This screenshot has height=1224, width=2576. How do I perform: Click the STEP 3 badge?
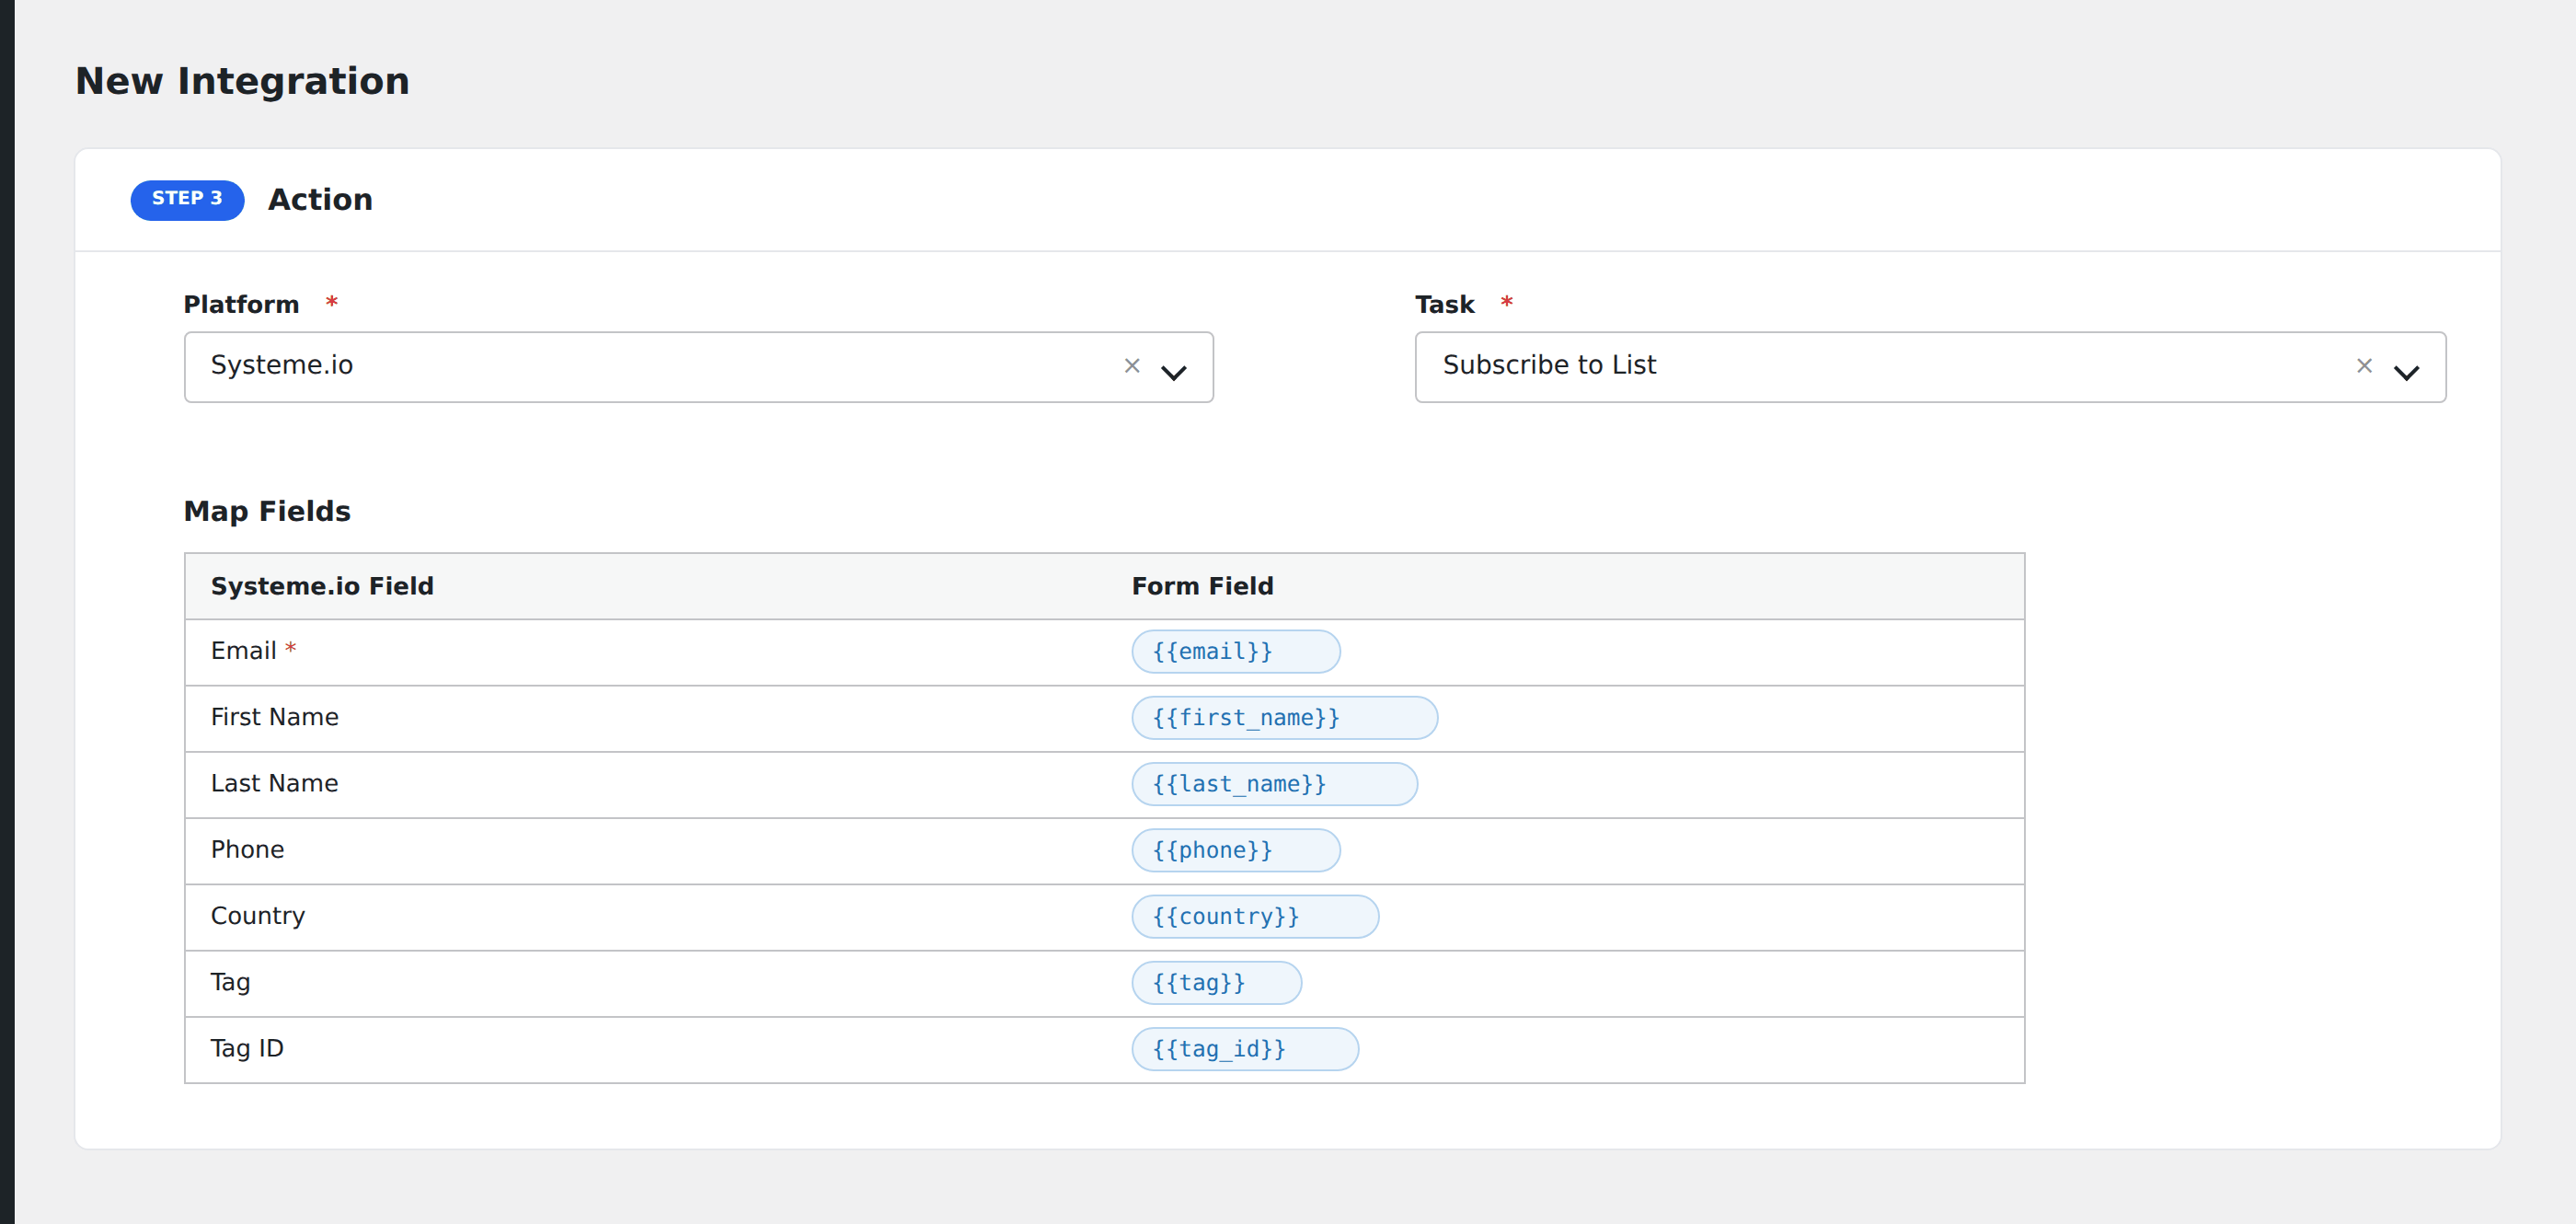pyautogui.click(x=187, y=200)
